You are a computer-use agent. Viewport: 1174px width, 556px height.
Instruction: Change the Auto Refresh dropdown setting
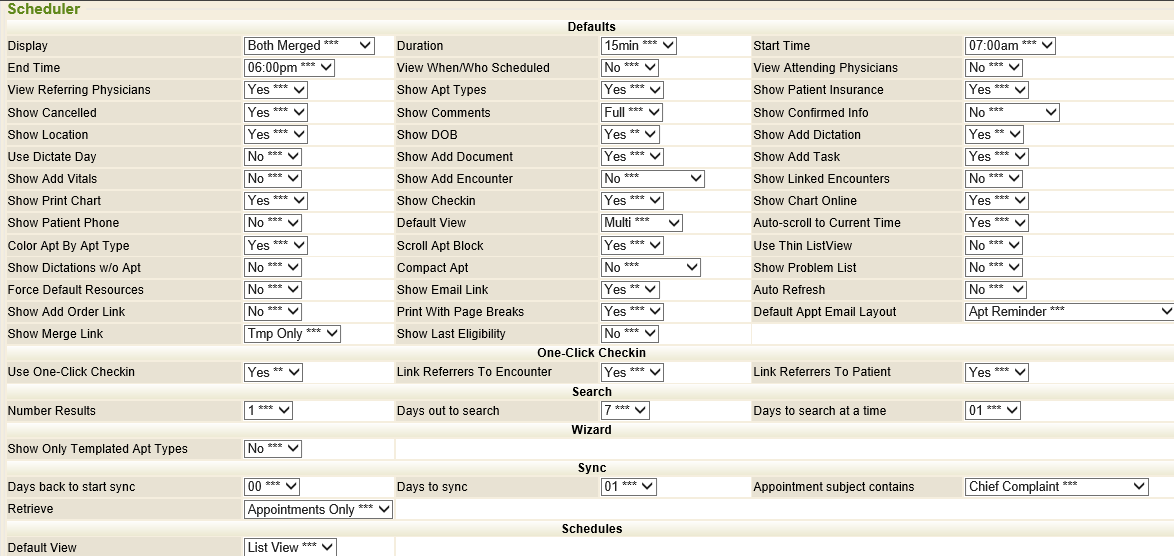(995, 290)
